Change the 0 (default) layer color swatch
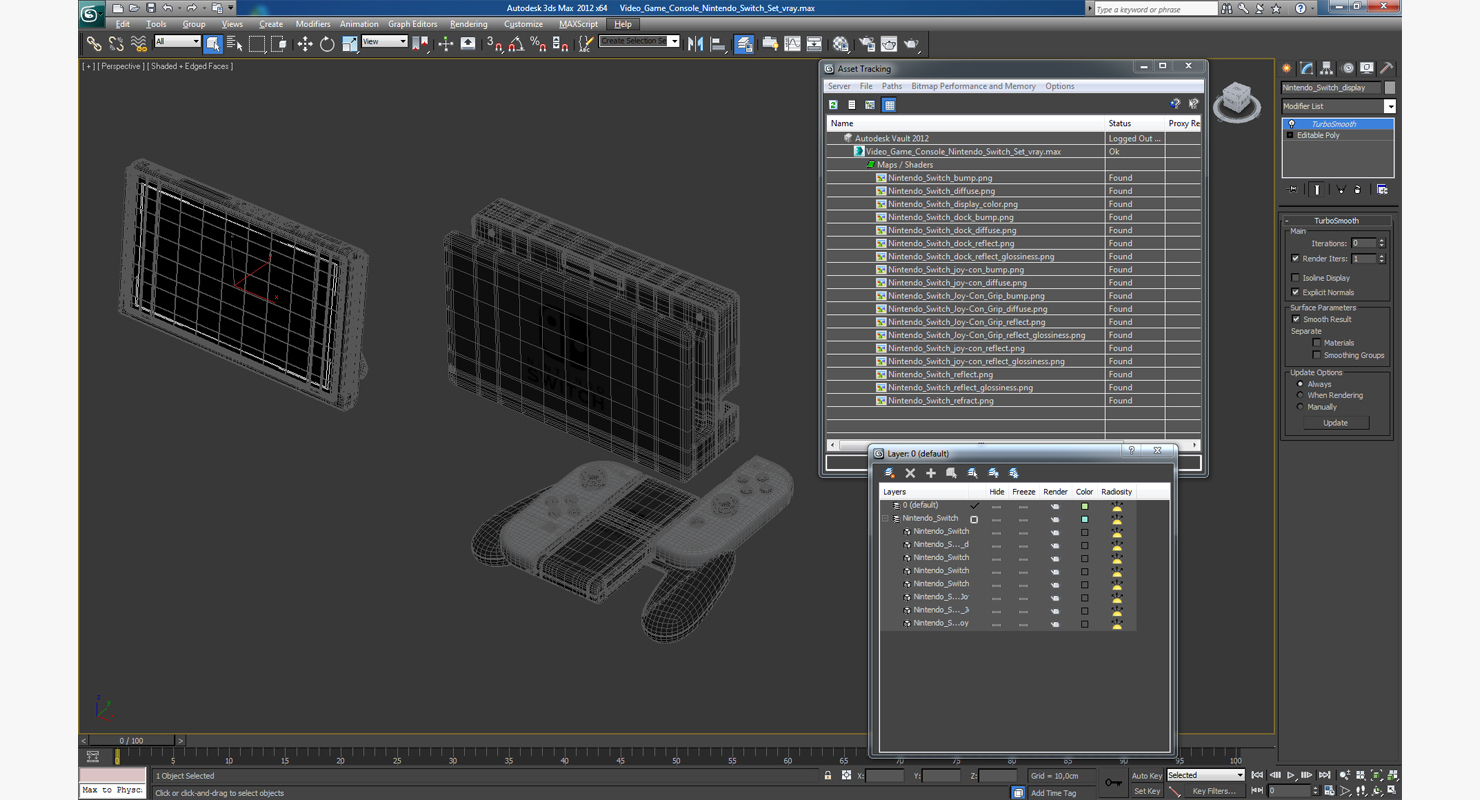 [x=1084, y=506]
